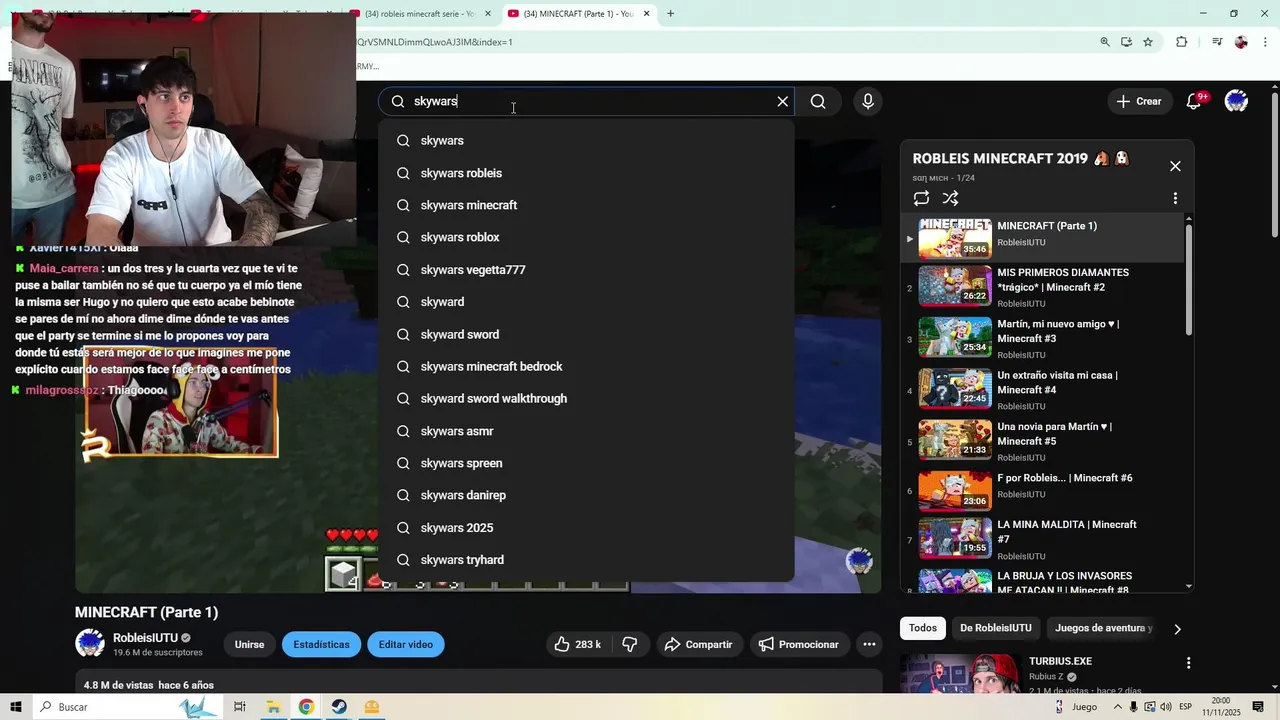Open playlist options three-dot menu
This screenshot has width=1280, height=720.
1175,198
